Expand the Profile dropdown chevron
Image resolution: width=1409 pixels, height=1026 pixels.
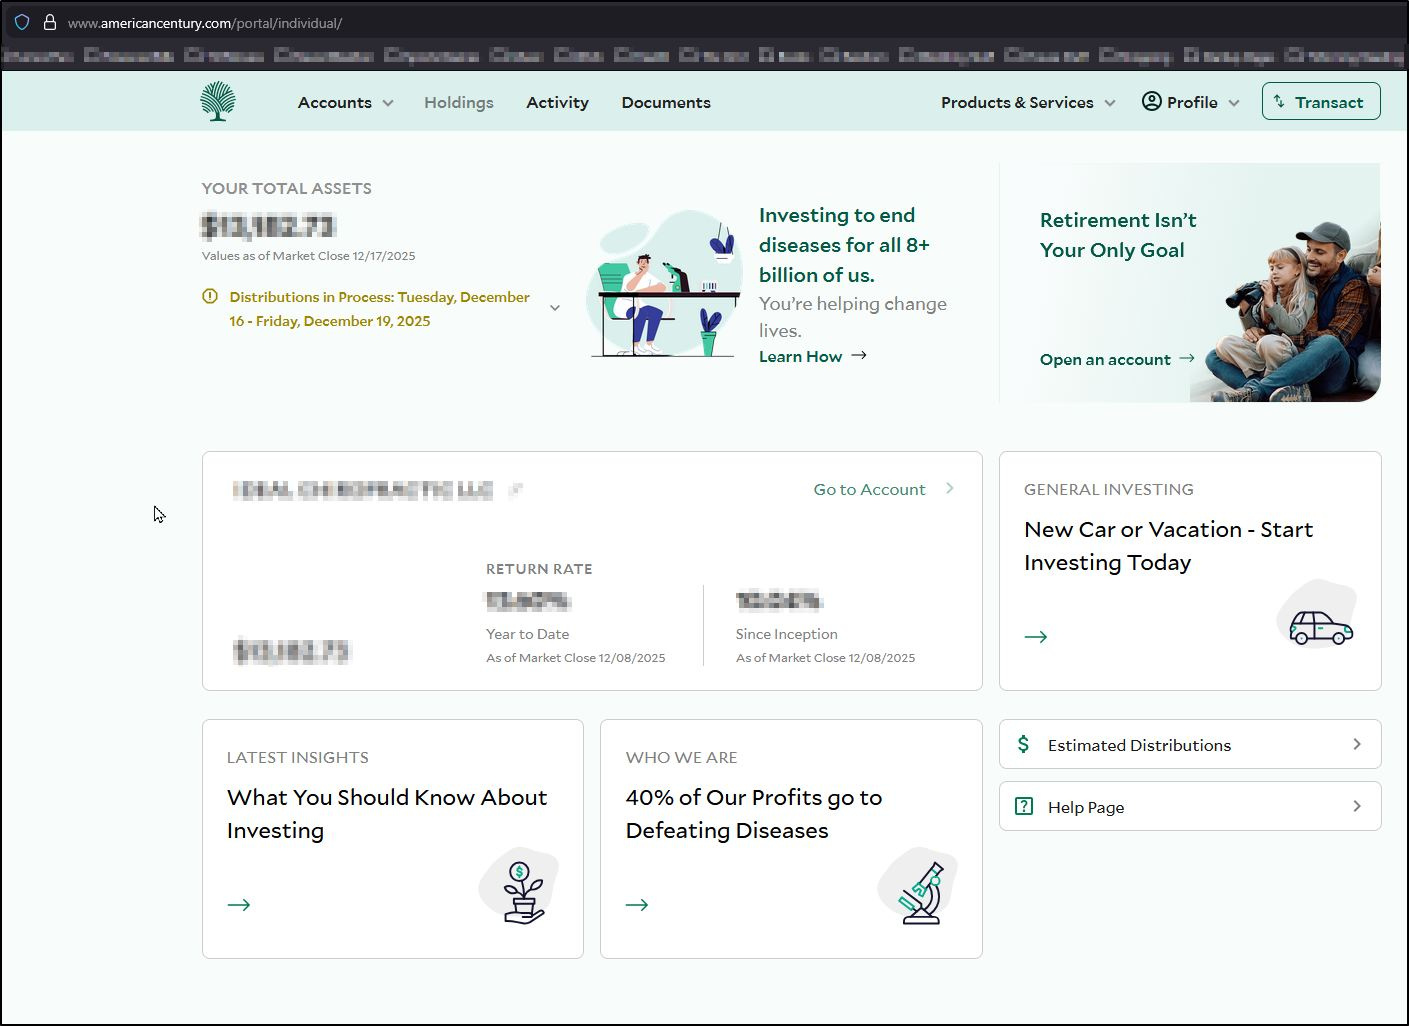(x=1234, y=103)
